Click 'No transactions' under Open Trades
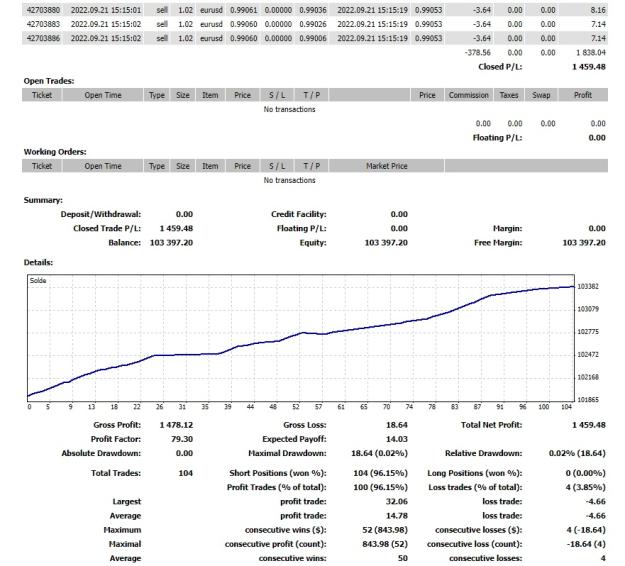The width and height of the screenshot is (625, 566). click(289, 109)
